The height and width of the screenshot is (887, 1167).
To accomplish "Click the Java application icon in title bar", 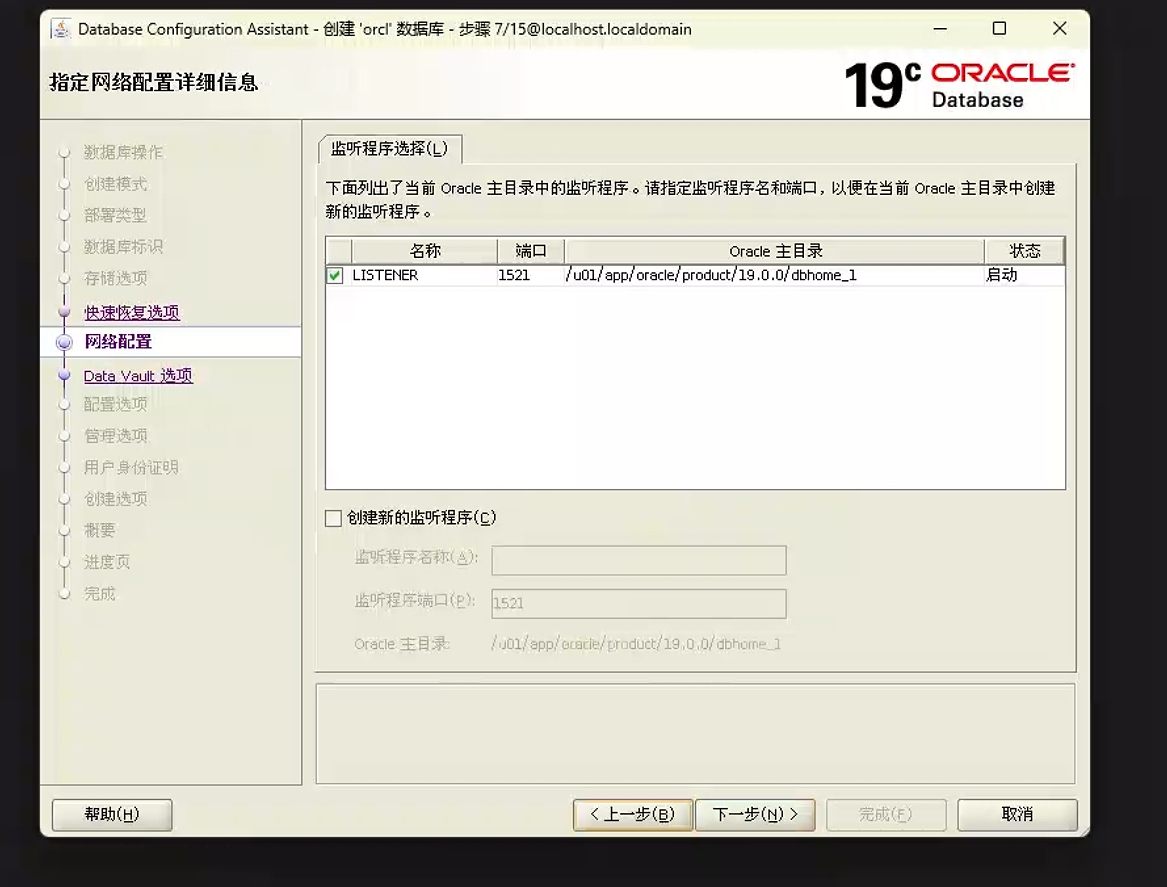I will coord(60,29).
